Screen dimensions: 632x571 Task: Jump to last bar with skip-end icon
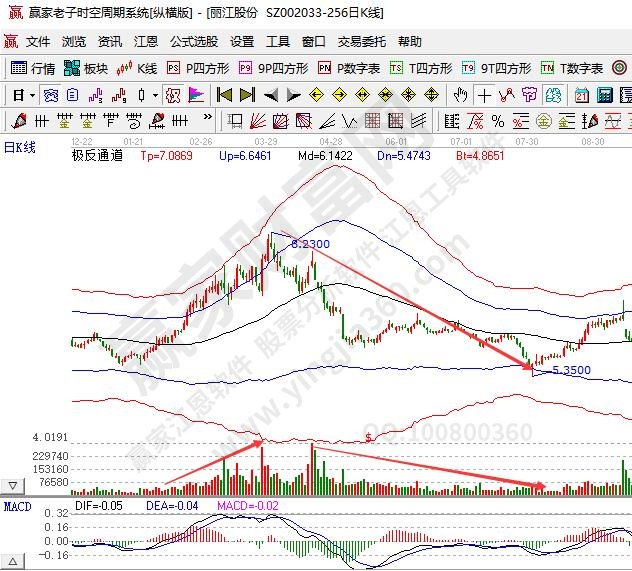click(x=247, y=95)
